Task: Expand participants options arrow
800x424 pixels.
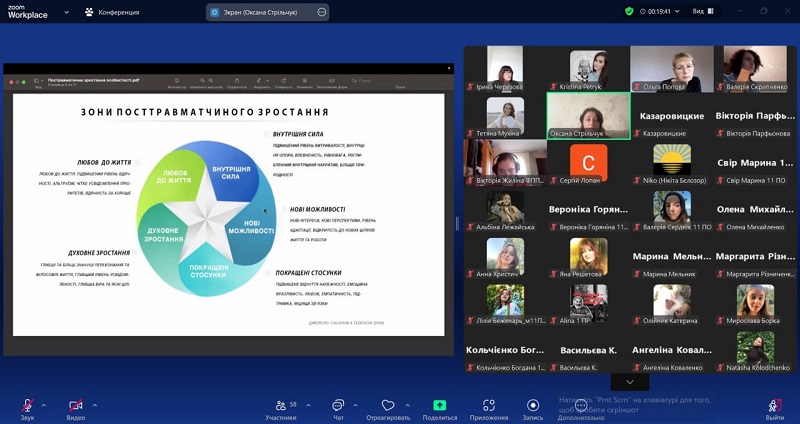Action: click(x=308, y=406)
